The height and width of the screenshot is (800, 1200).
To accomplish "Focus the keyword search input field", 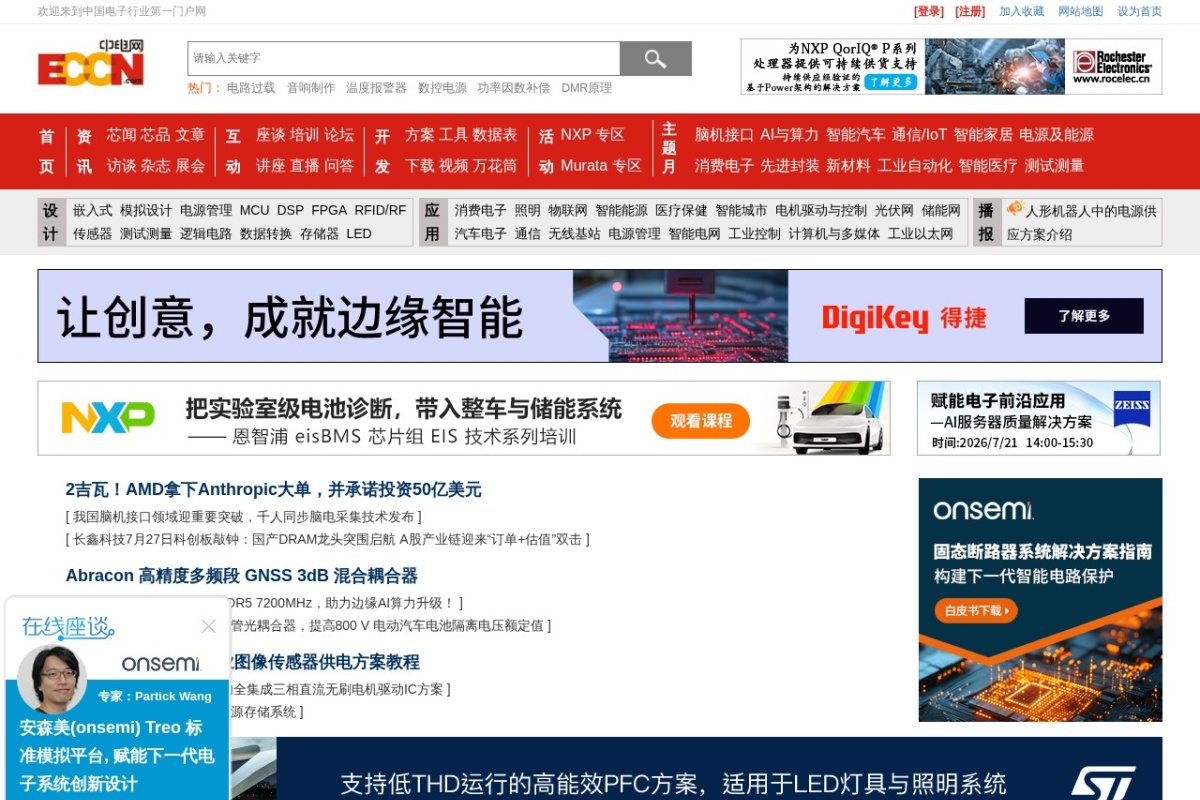I will (404, 58).
